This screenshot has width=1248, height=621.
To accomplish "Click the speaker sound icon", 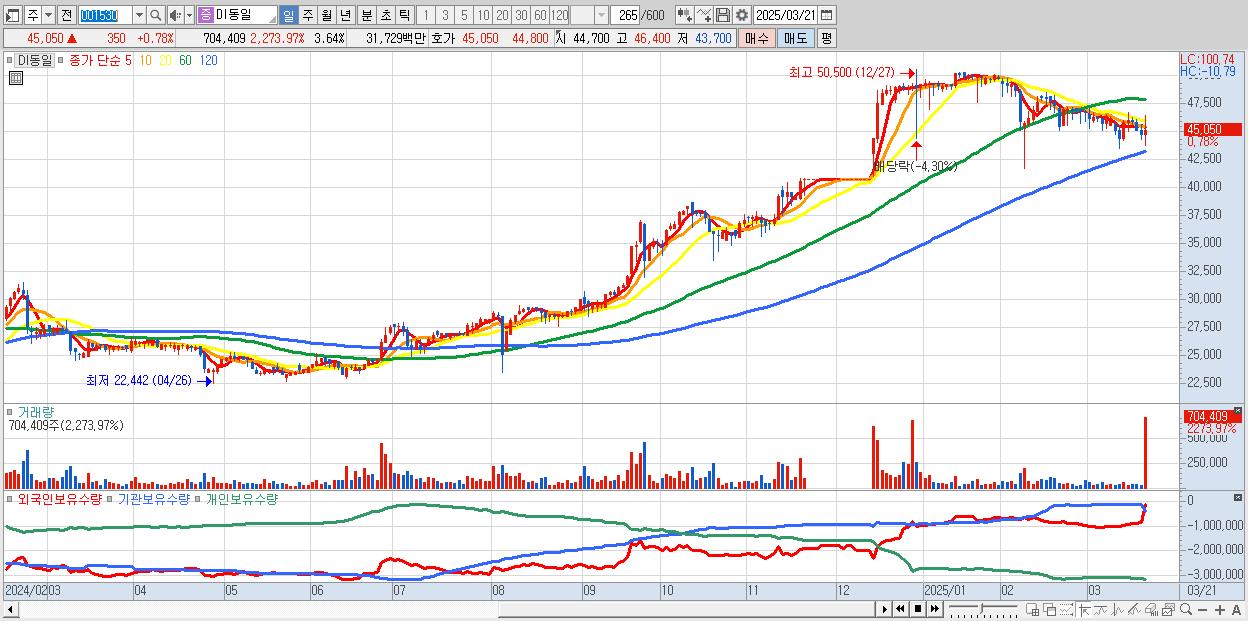I will 175,15.
